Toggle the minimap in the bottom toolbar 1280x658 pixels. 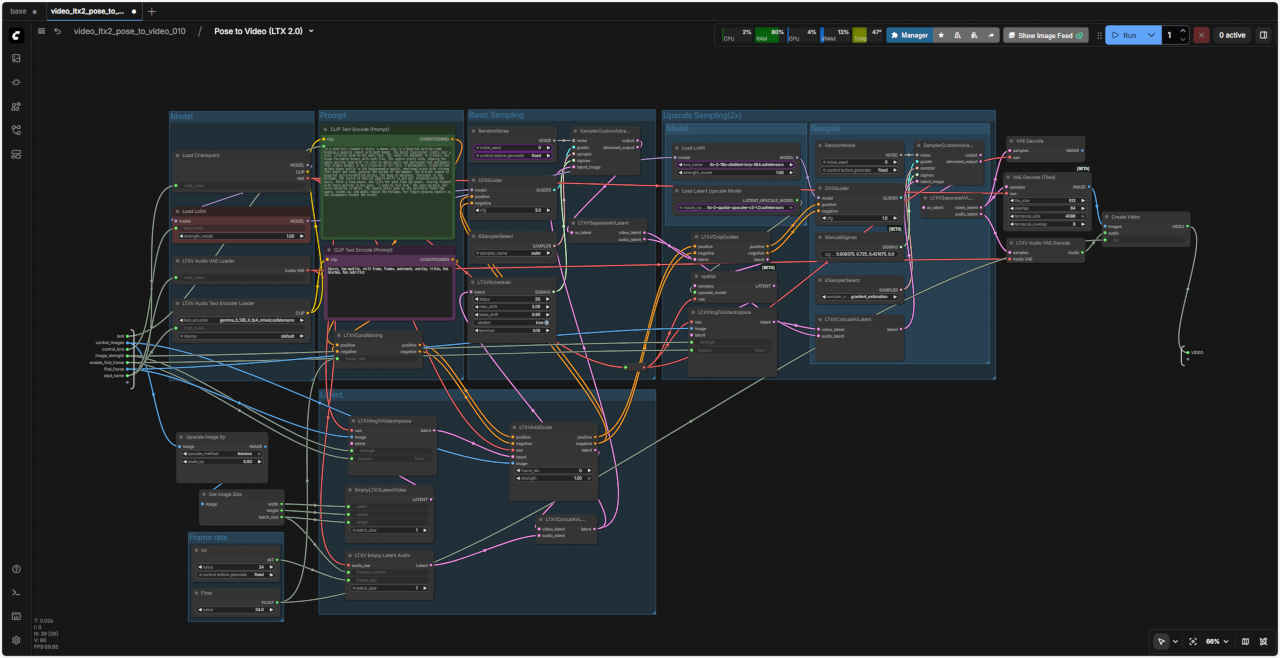pos(1245,641)
